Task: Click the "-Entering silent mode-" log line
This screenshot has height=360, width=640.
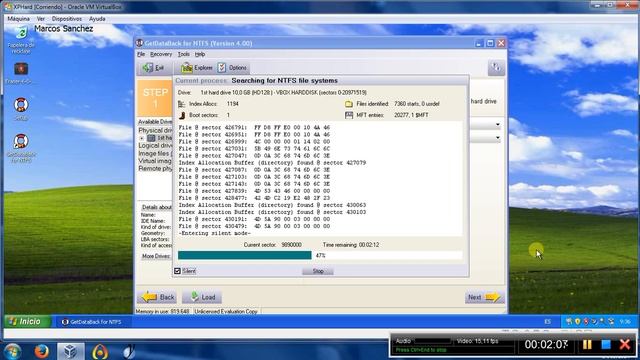Action: (215, 233)
